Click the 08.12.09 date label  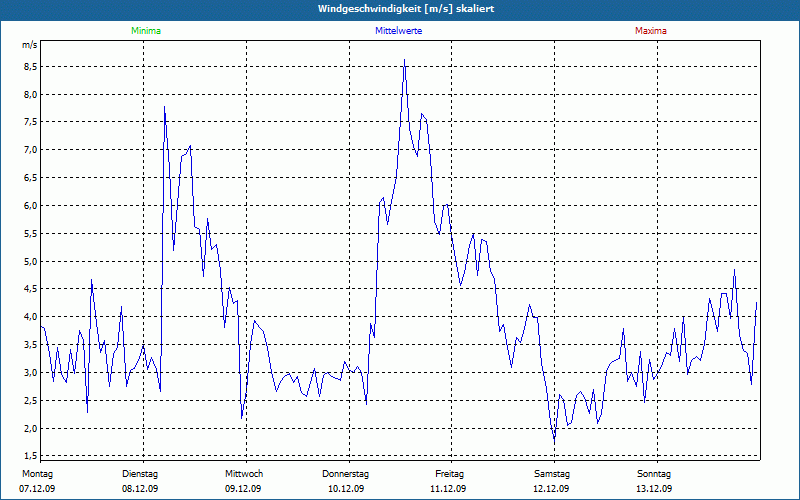coord(140,489)
